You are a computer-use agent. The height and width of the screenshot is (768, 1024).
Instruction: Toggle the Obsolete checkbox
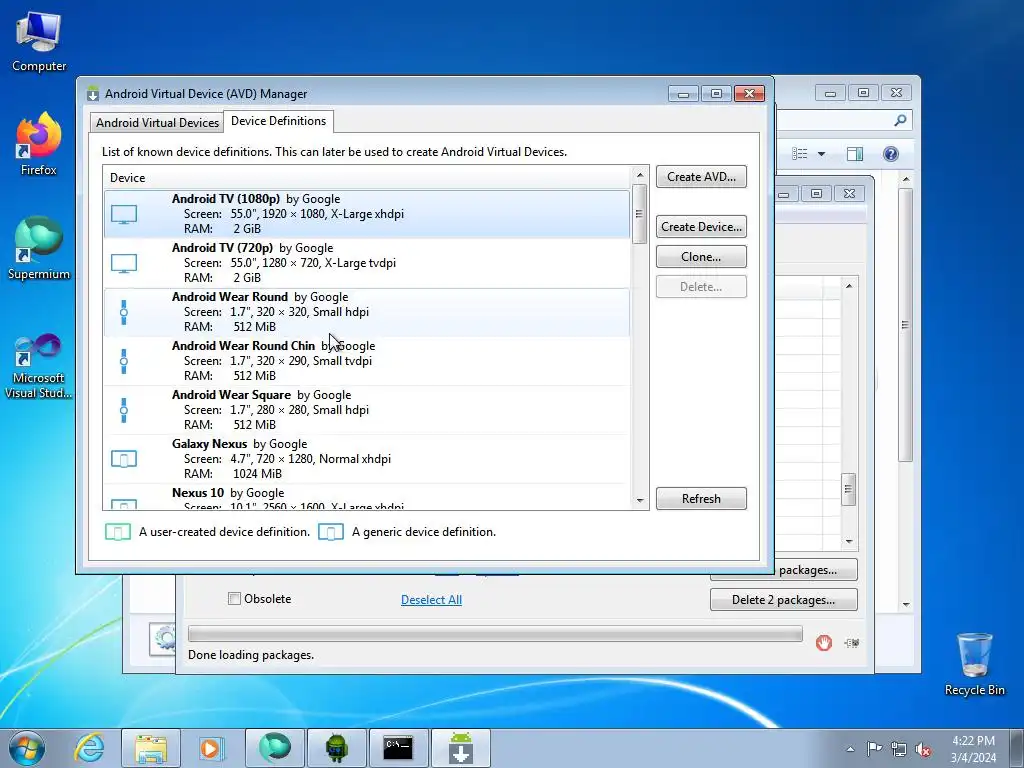point(234,598)
